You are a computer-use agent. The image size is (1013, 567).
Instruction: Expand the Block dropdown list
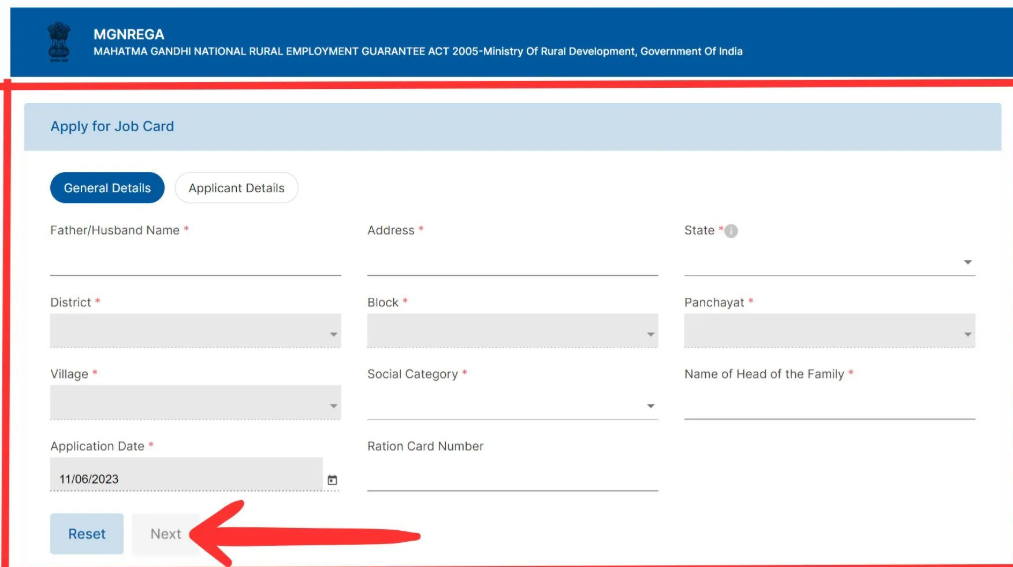click(512, 331)
